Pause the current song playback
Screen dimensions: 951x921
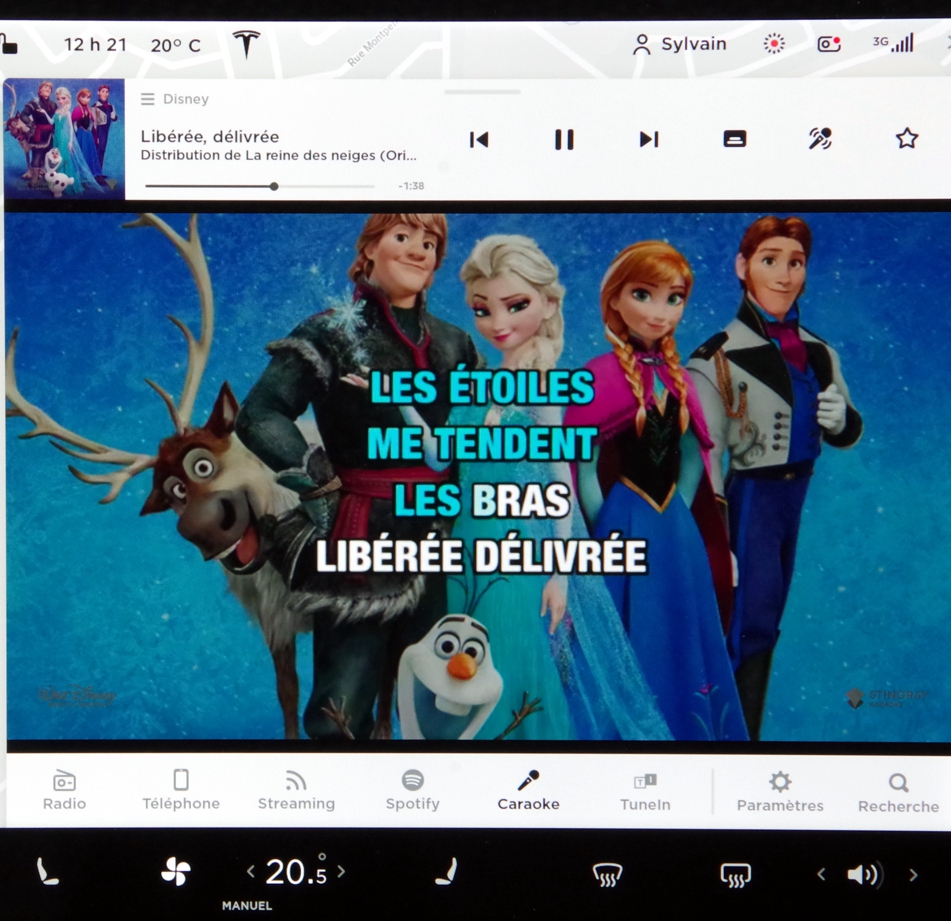[x=564, y=139]
